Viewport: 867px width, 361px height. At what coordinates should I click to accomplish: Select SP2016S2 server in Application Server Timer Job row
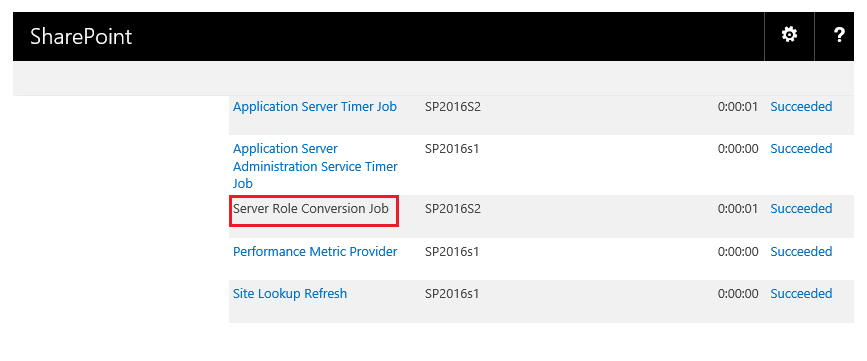(453, 107)
